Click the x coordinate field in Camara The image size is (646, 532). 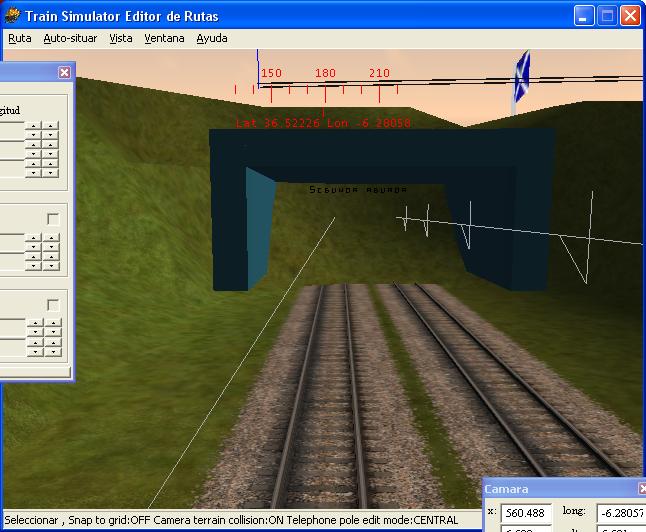coord(526,513)
